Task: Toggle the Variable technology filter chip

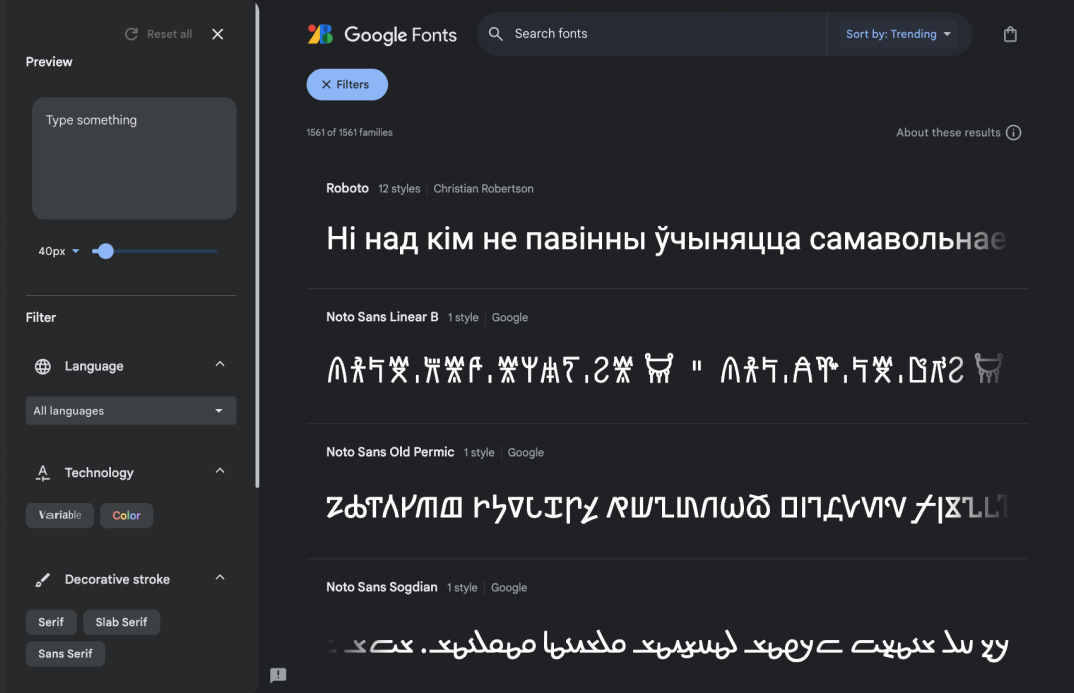Action: [60, 515]
